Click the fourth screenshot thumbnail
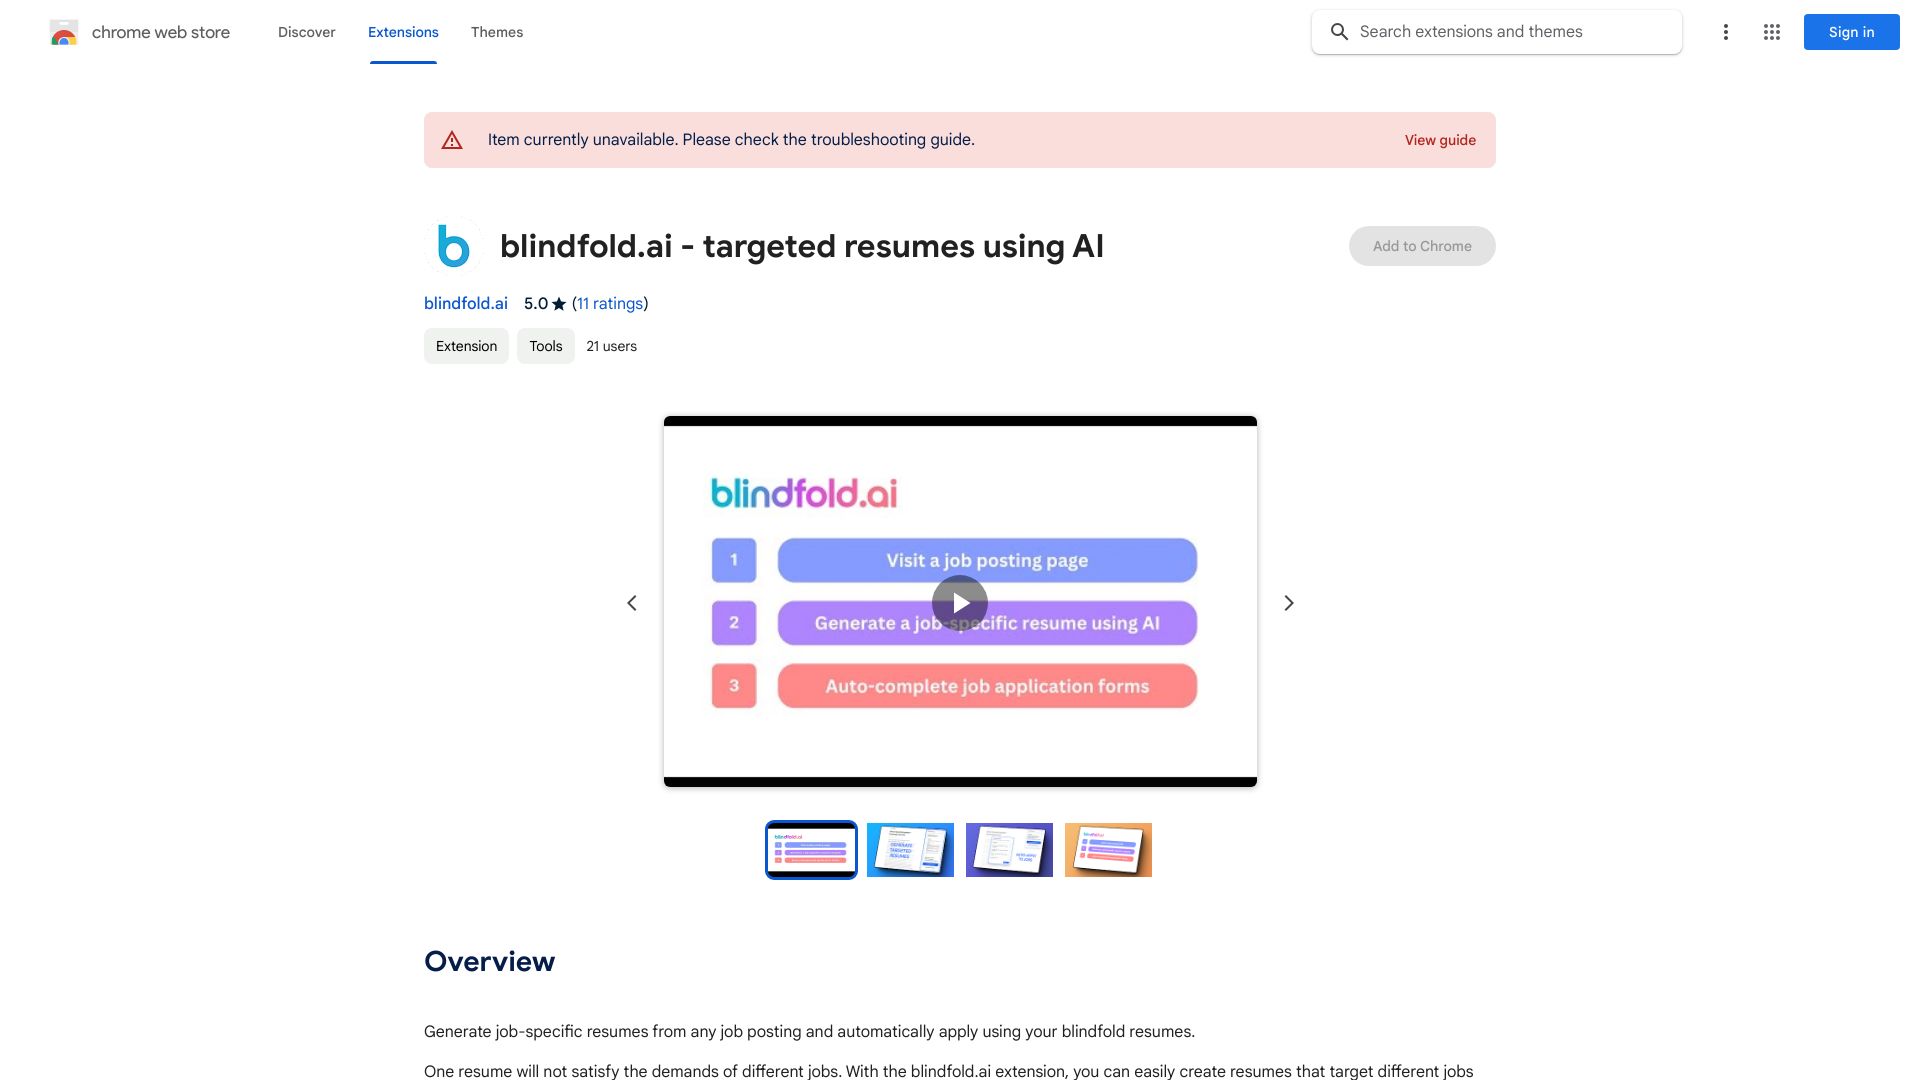1920x1080 pixels. click(1108, 849)
